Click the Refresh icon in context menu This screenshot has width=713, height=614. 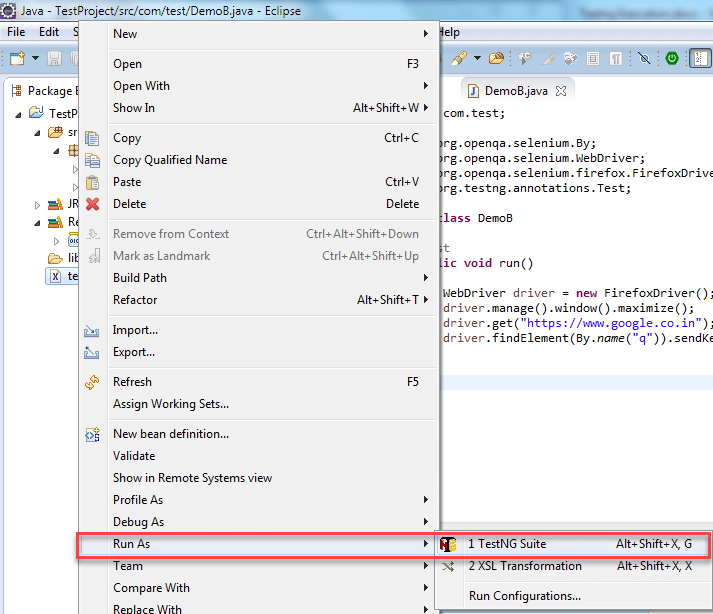(x=93, y=382)
